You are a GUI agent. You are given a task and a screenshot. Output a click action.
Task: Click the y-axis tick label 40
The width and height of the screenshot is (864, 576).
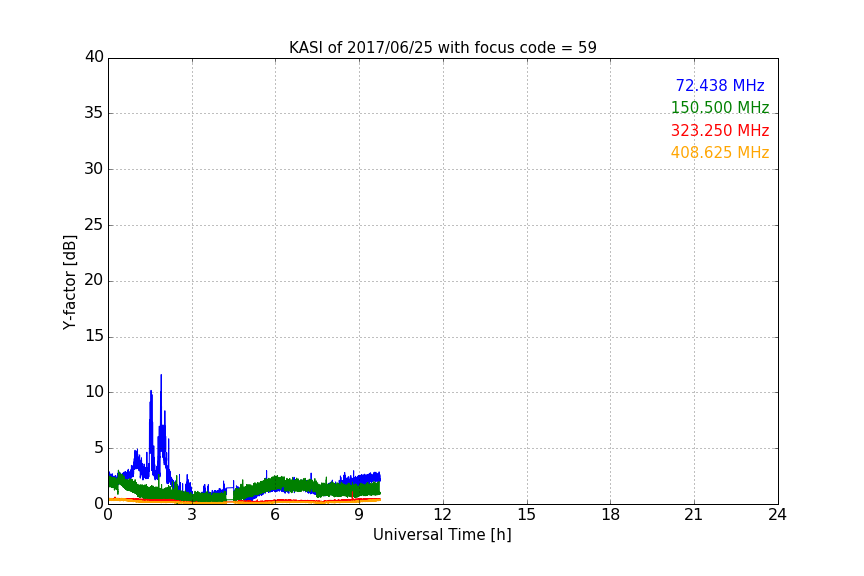[x=94, y=57]
